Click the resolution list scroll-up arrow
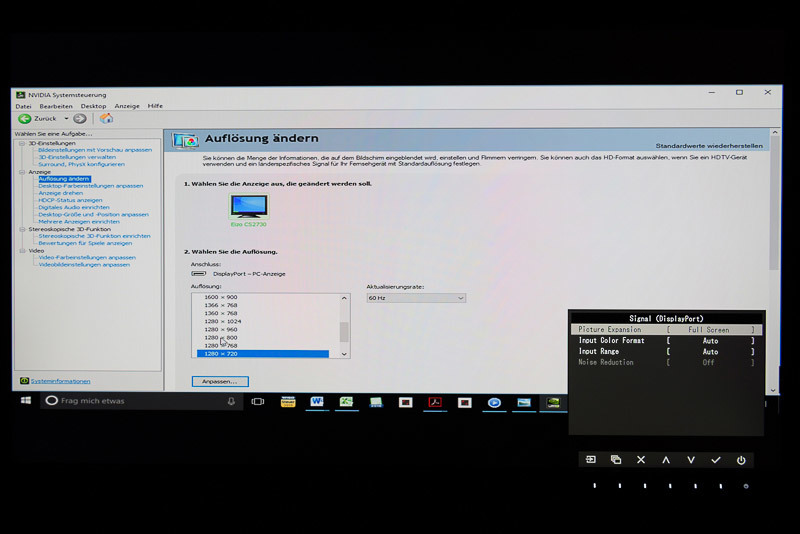 [x=344, y=298]
